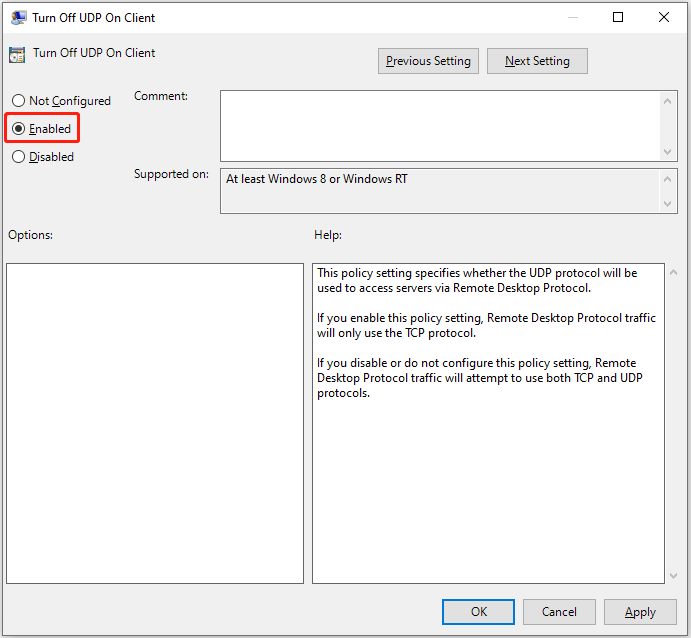
Task: Click the title bar policy window icon
Action: tap(18, 17)
